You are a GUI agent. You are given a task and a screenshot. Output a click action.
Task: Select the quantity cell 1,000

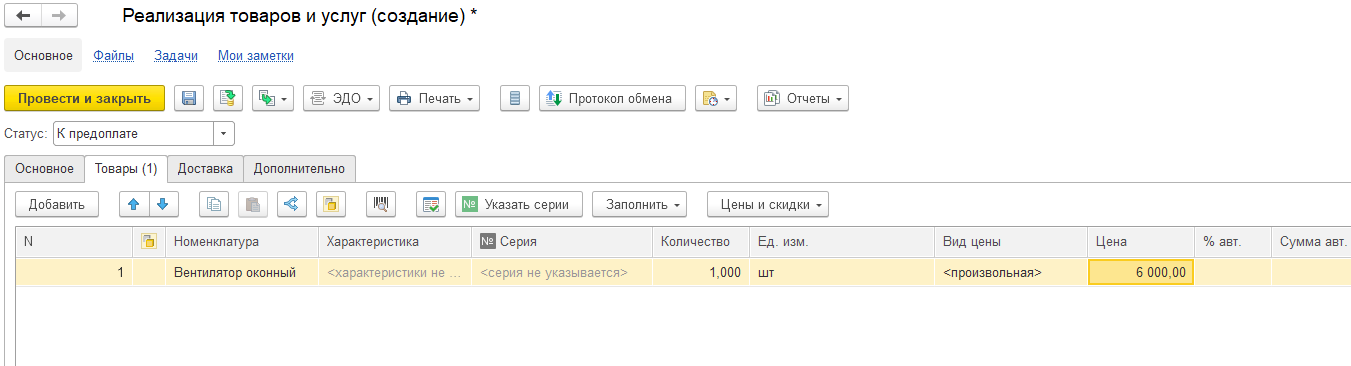point(701,272)
